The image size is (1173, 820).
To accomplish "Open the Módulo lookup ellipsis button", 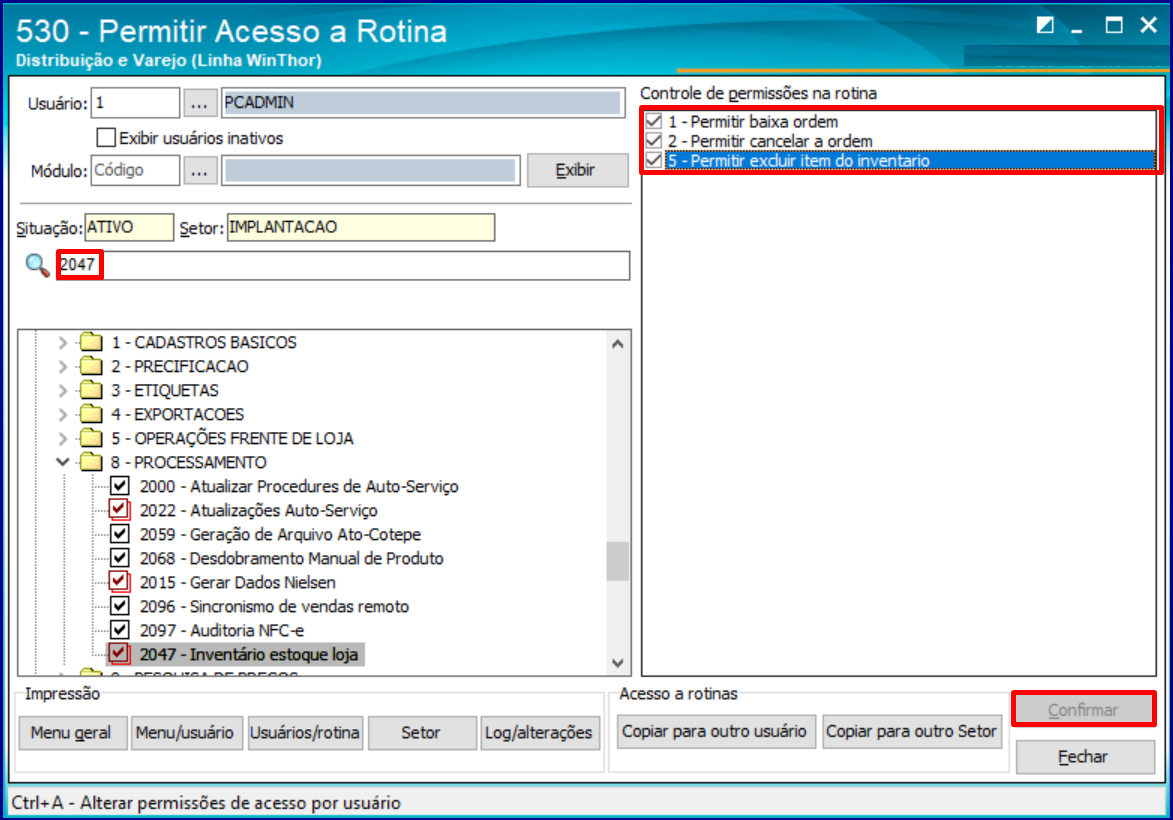I will pos(199,171).
